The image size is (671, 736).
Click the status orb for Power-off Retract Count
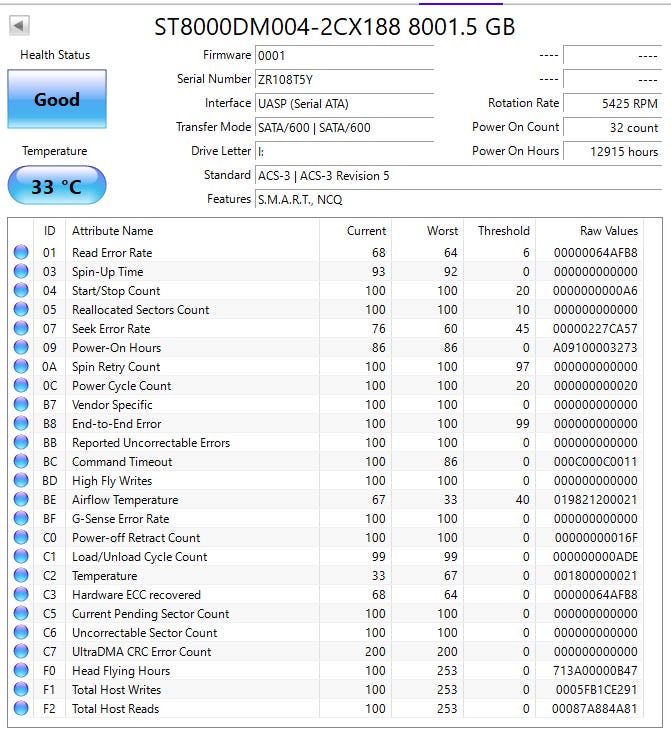[x=21, y=537]
